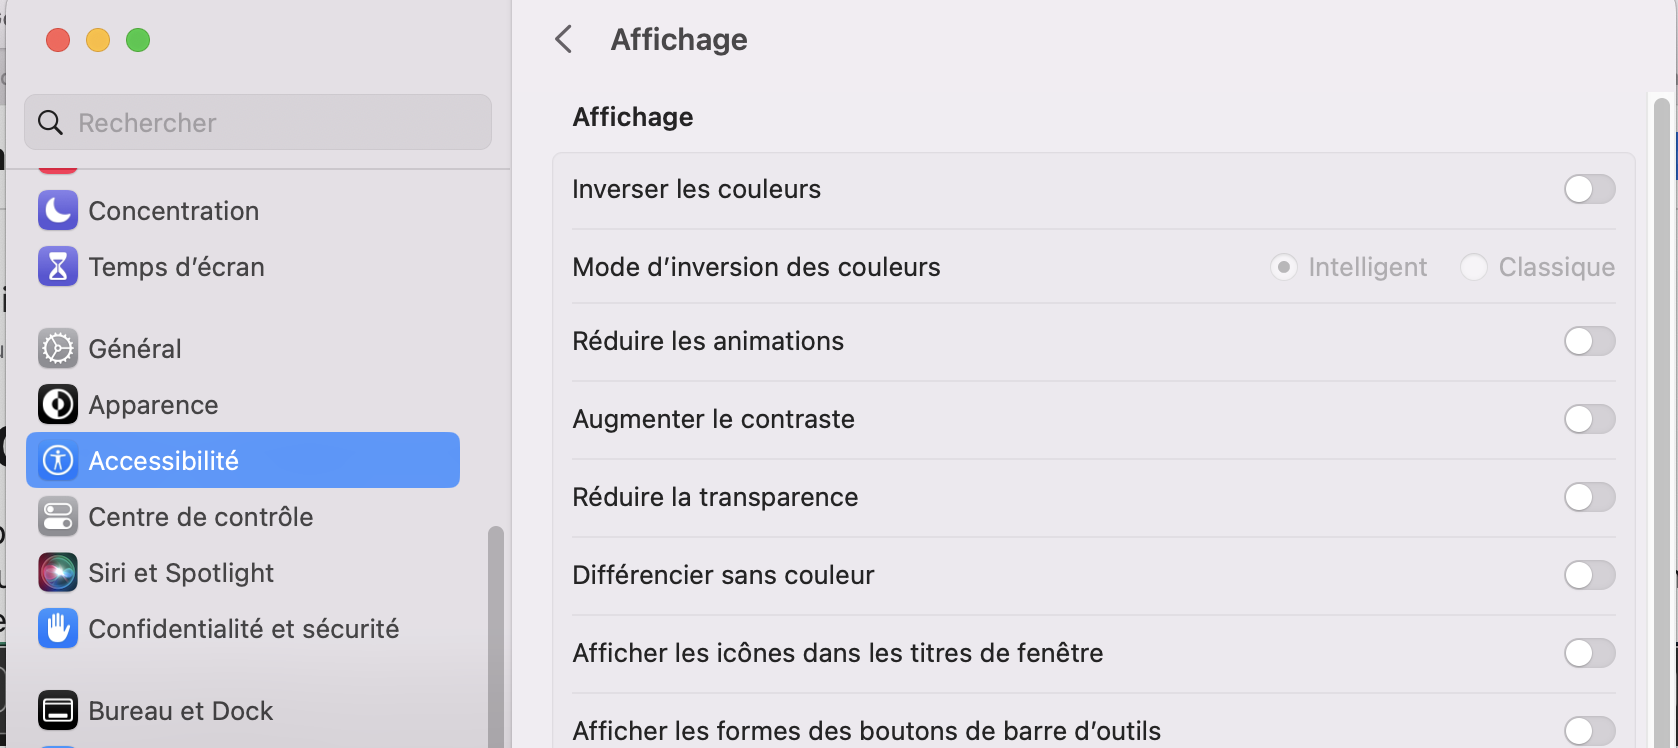Toggle Augmenter le contraste on

tap(1589, 419)
